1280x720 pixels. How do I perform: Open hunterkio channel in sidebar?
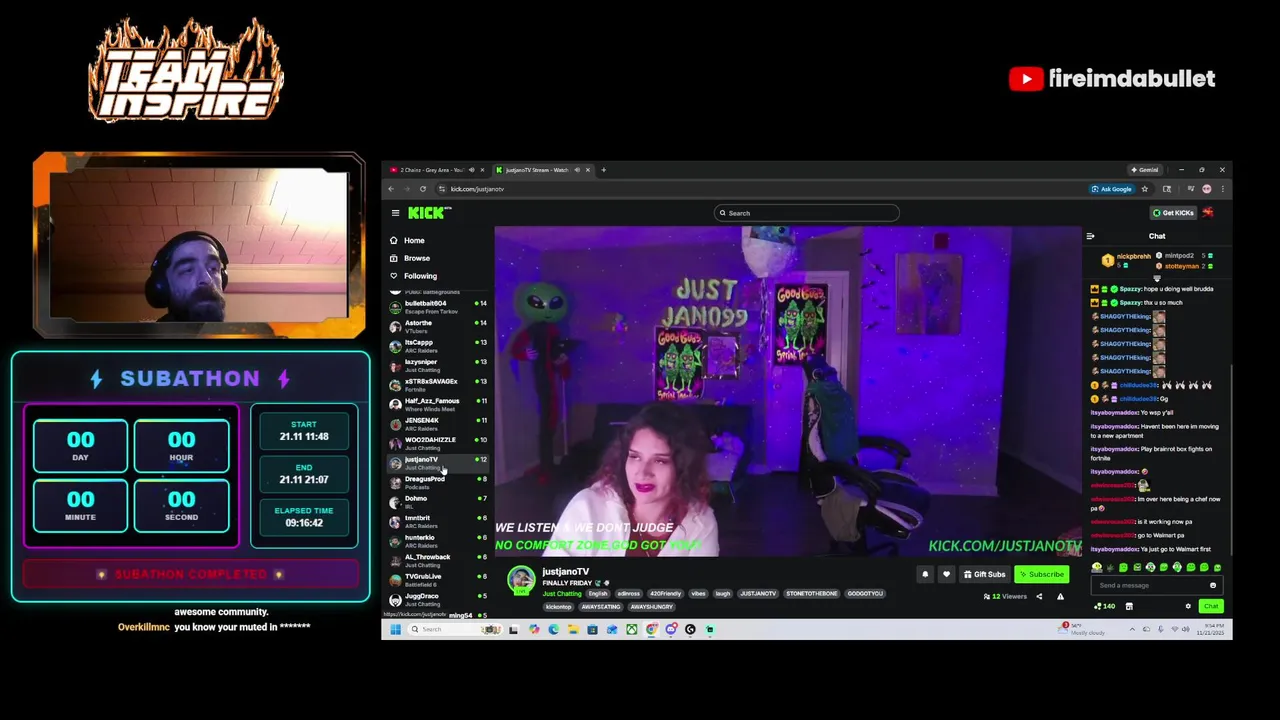437,541
